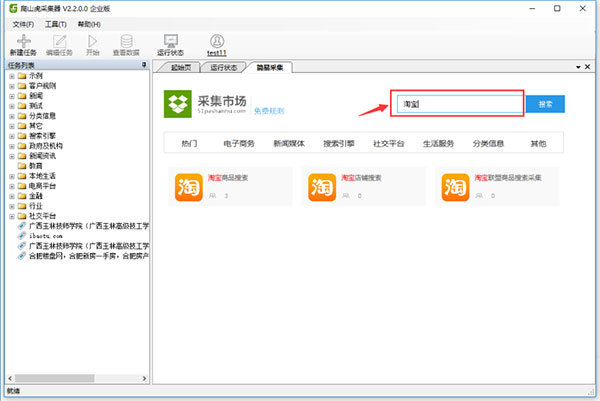
Task: Select the 行业 folder icon in tree
Action: (22, 206)
